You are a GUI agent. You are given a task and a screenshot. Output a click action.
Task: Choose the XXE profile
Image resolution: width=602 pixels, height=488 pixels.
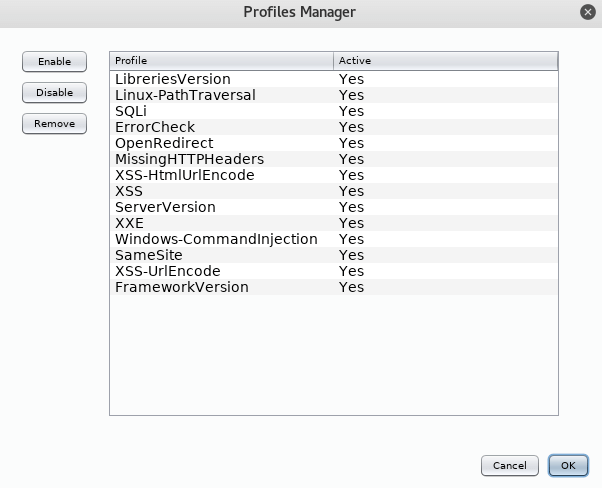pos(130,223)
